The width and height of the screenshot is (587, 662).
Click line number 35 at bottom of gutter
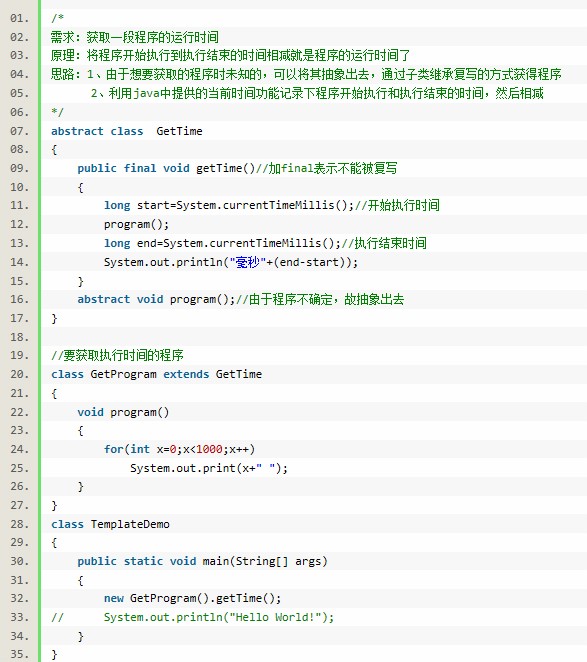[x=19, y=654]
